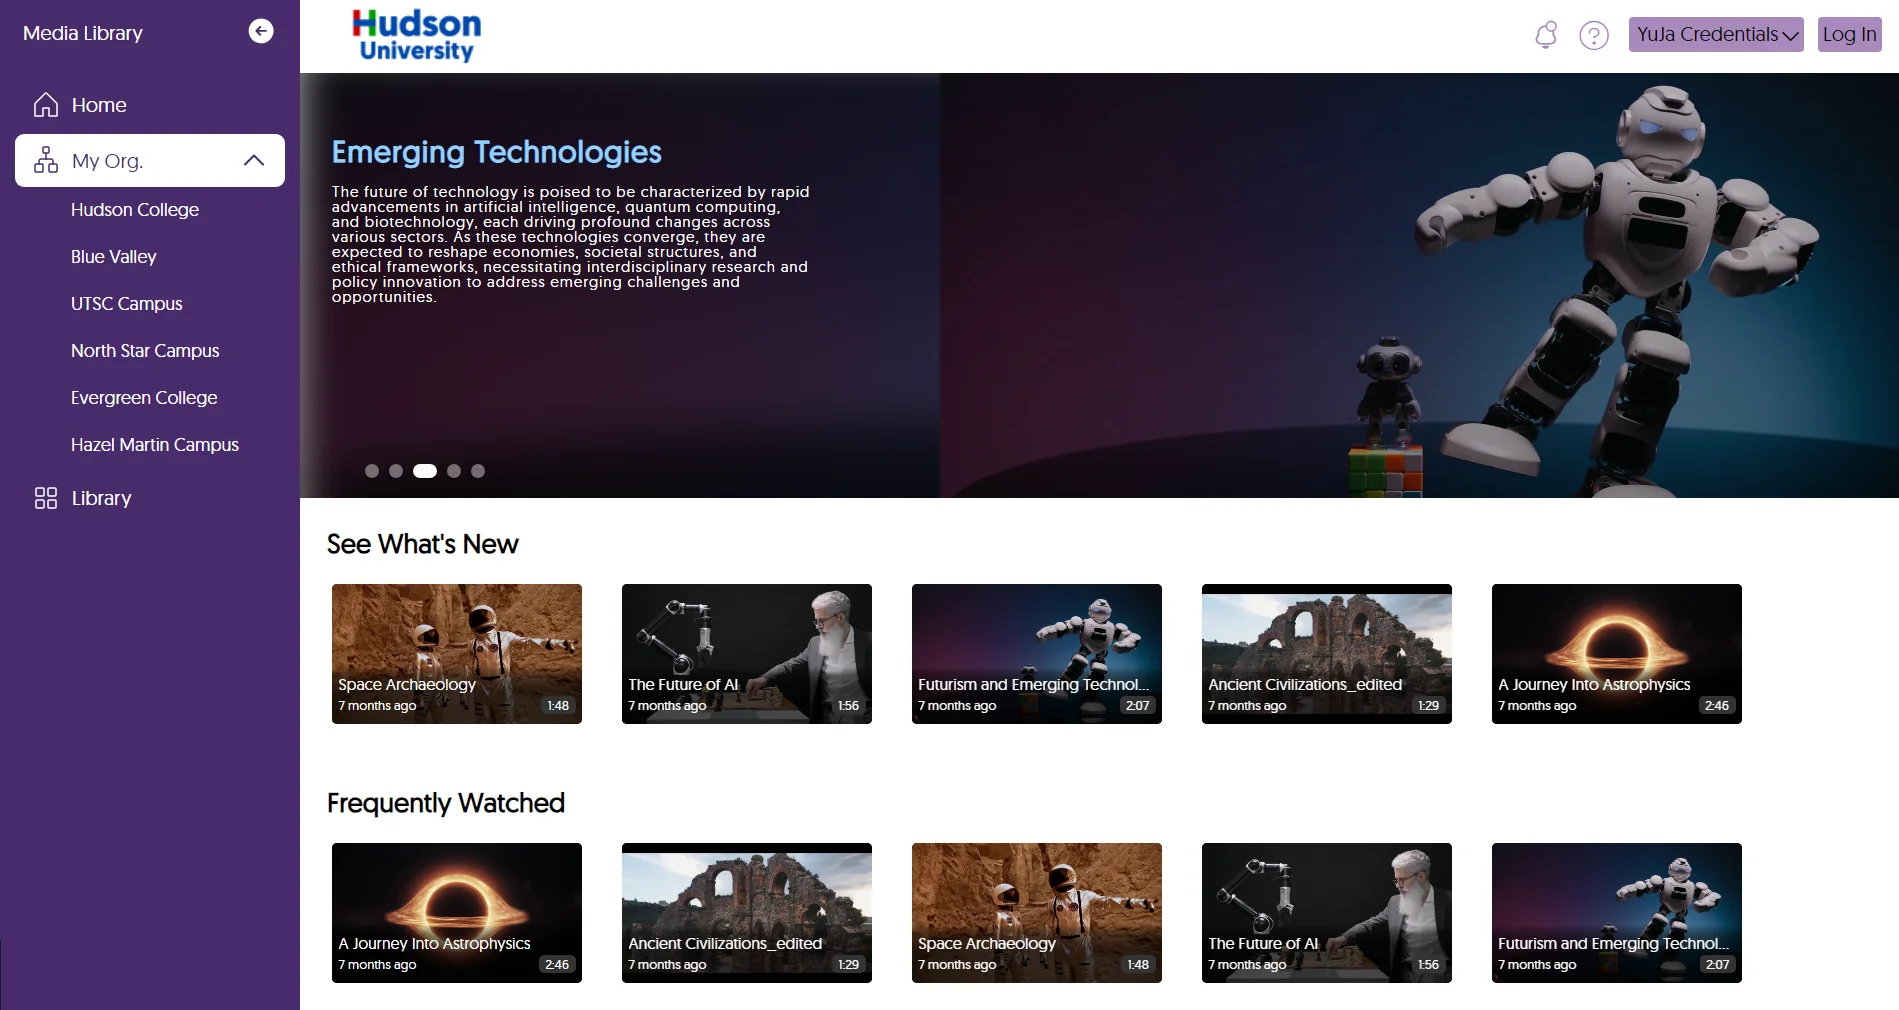Click the Media Library panel heading
Screen dimensions: 1899x1010
click(x=83, y=33)
